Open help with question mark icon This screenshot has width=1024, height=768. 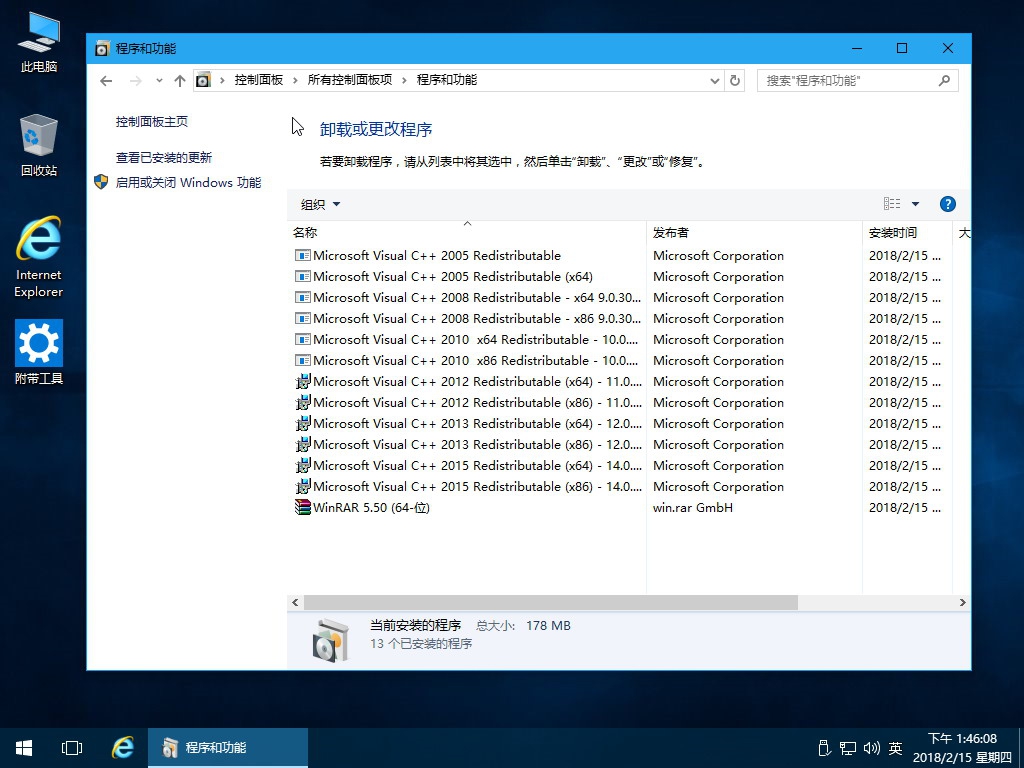click(948, 204)
